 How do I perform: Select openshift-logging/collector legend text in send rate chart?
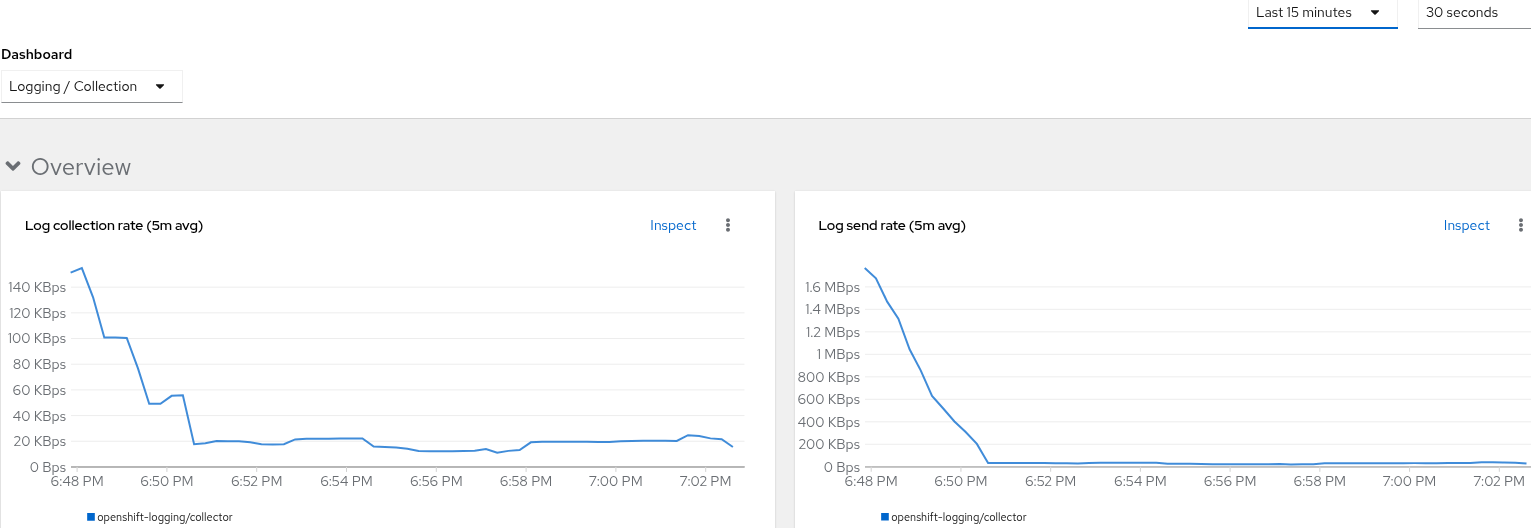point(958,517)
